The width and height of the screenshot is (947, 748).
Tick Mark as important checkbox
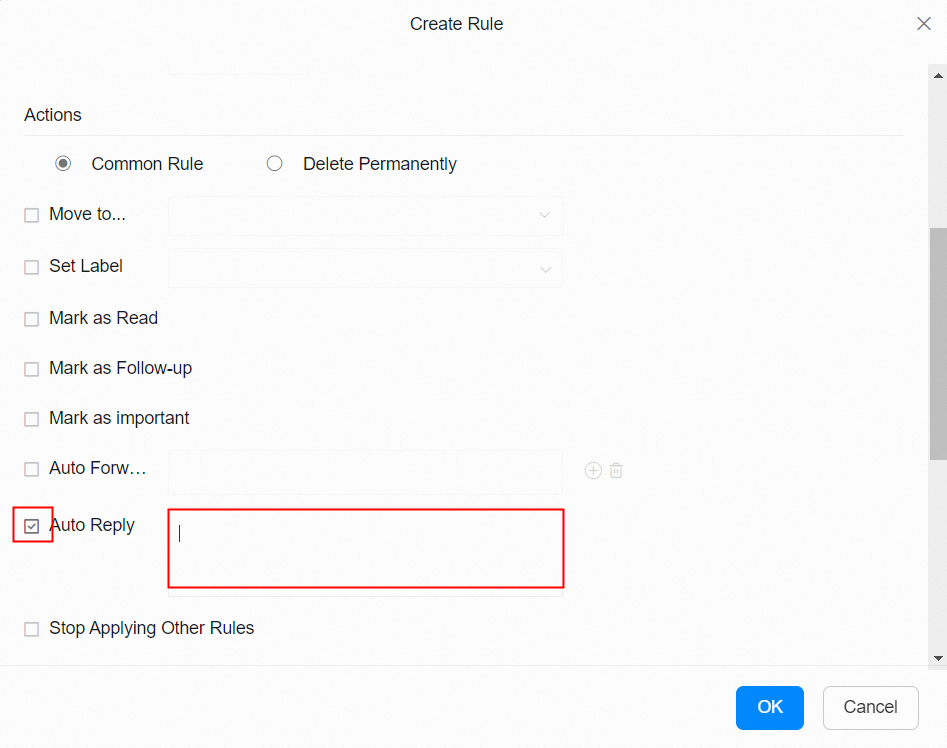point(32,419)
